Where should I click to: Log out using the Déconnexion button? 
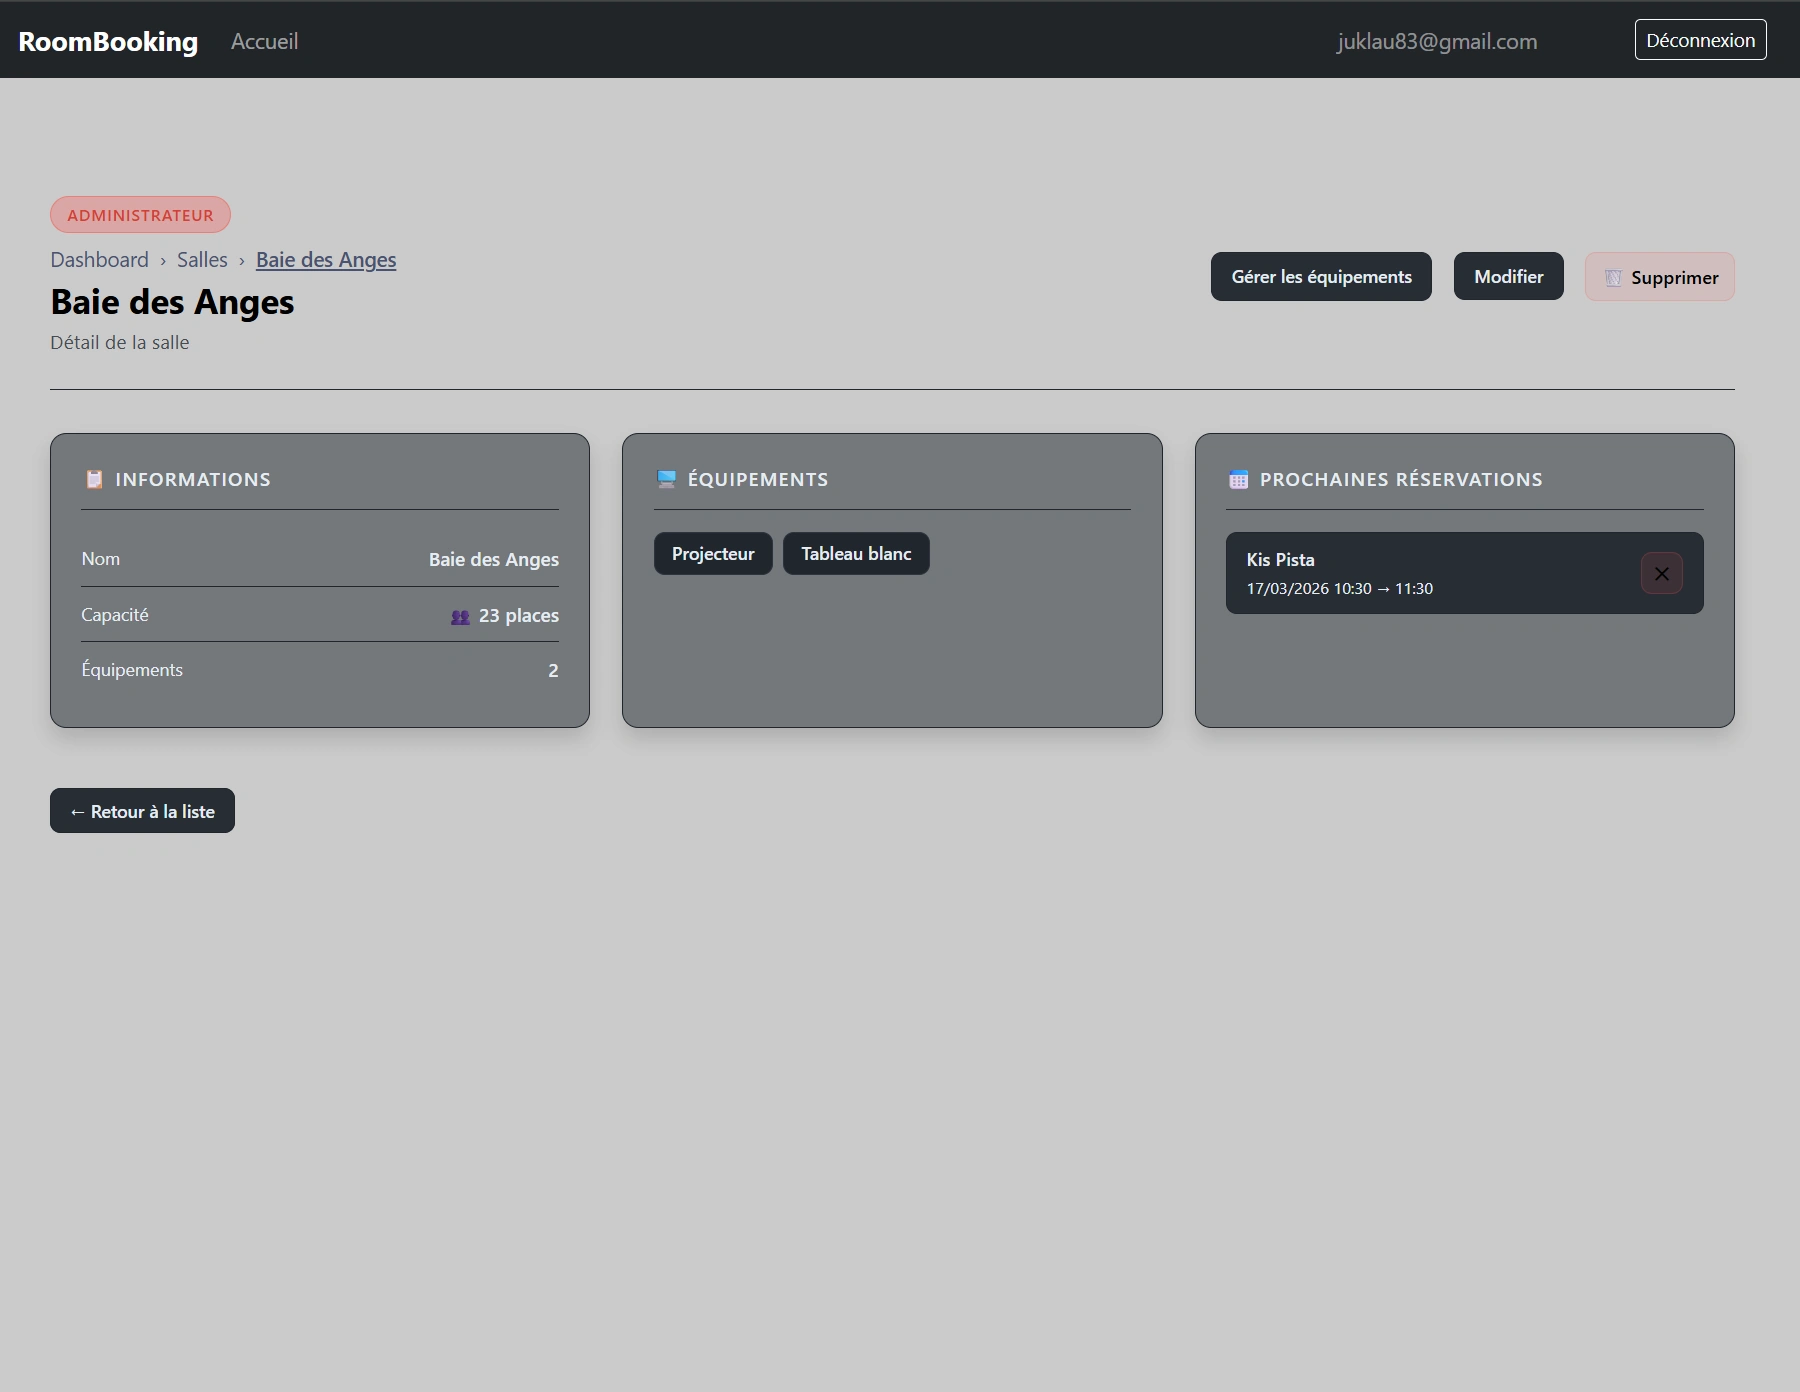pos(1700,40)
